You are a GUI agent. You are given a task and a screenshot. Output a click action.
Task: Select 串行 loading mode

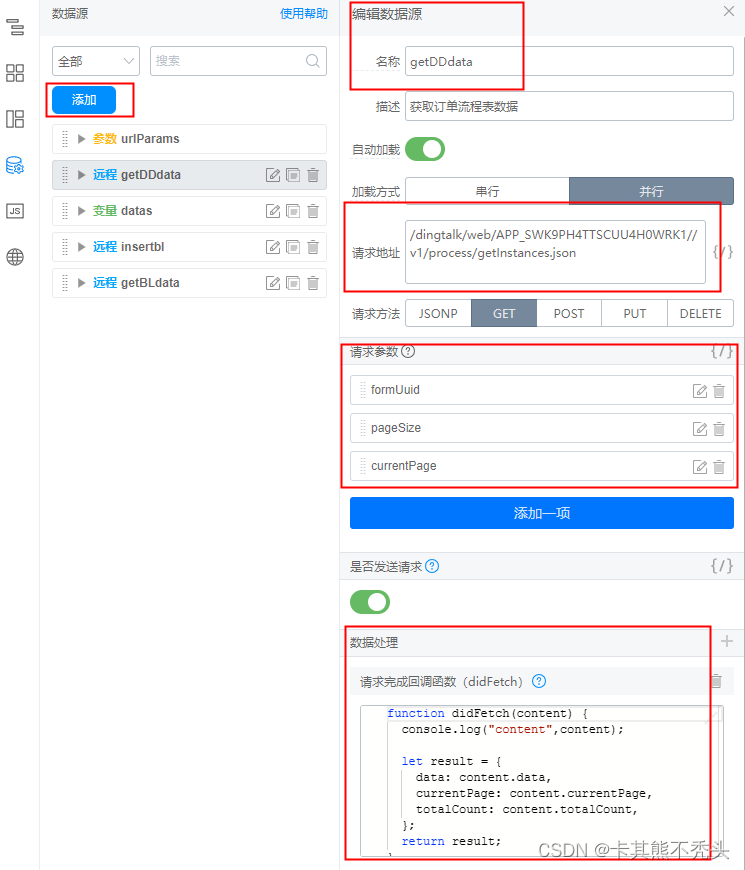tap(488, 191)
